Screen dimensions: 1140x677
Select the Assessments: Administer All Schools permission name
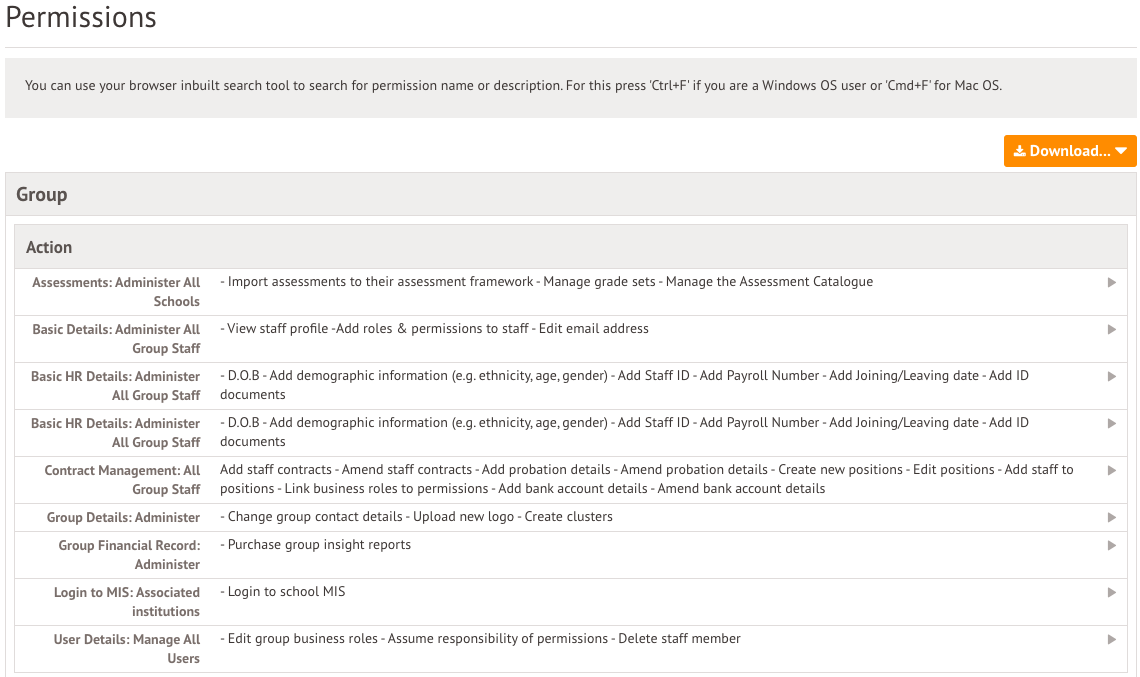[116, 292]
